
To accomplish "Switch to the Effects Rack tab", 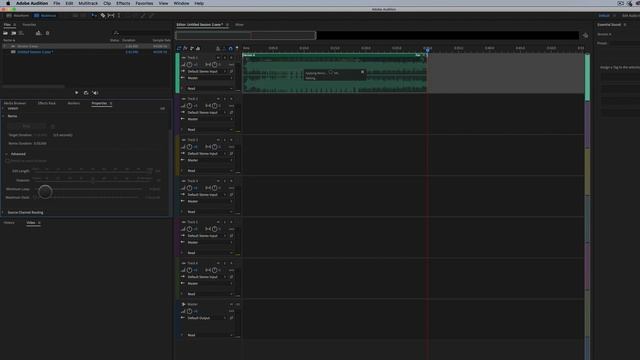I will pyautogui.click(x=47, y=103).
